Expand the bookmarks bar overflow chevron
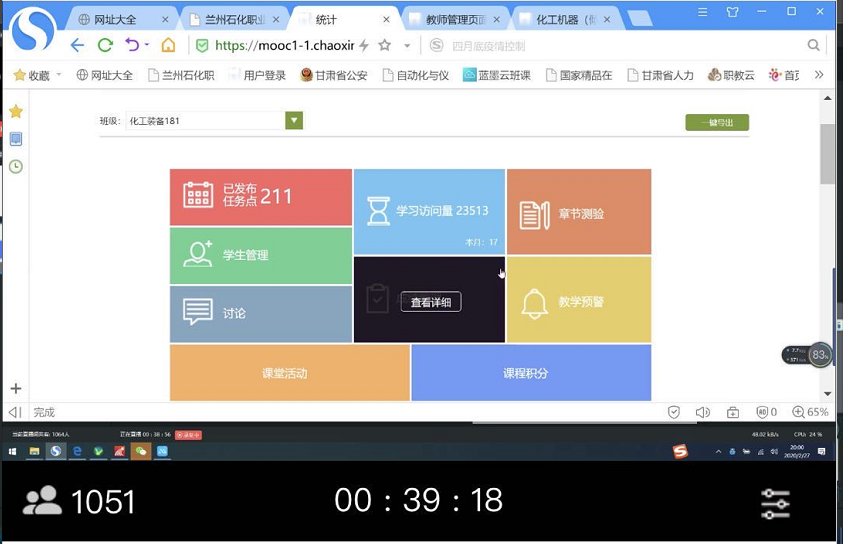The image size is (843, 544). click(x=819, y=75)
